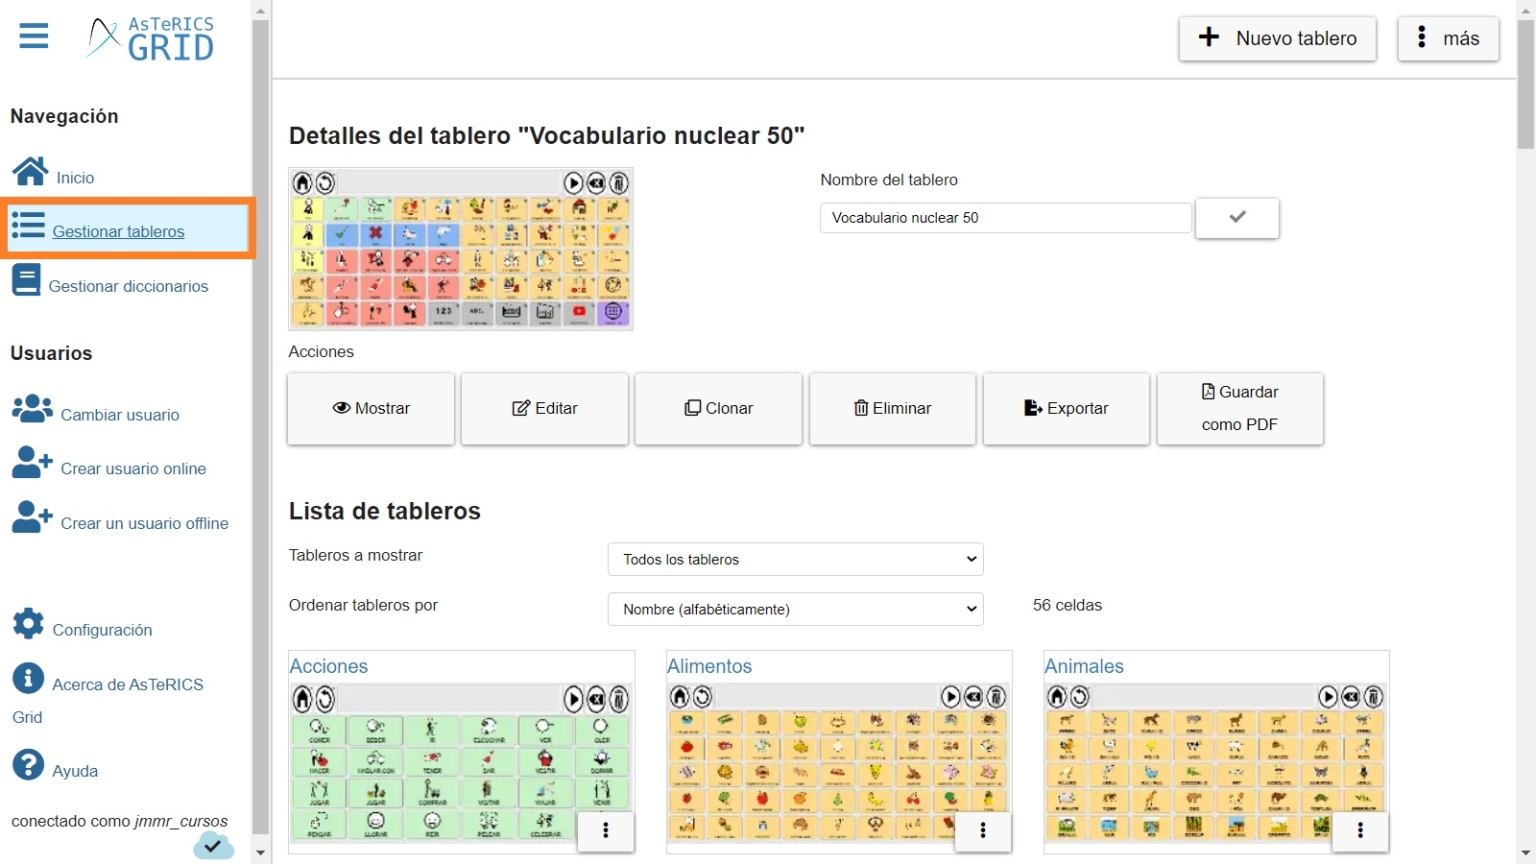
Task: Create a board with Nuevo tablero
Action: [x=1277, y=39]
